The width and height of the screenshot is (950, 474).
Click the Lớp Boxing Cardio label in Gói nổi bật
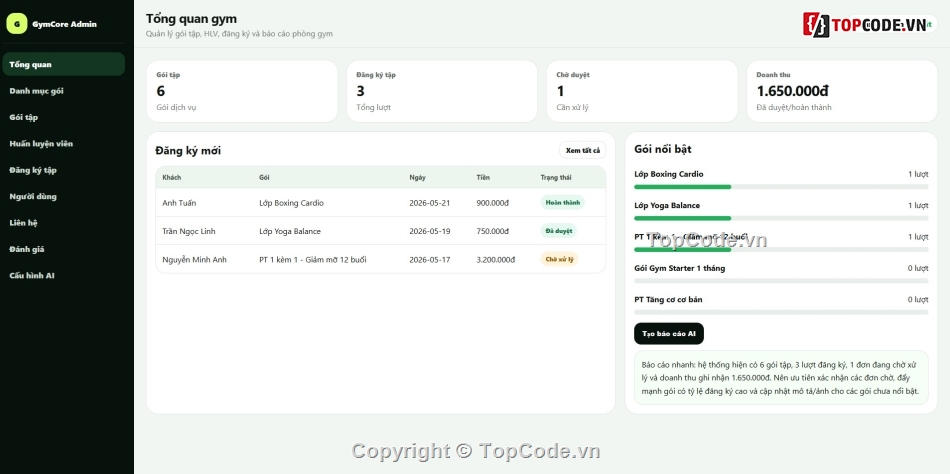point(668,174)
